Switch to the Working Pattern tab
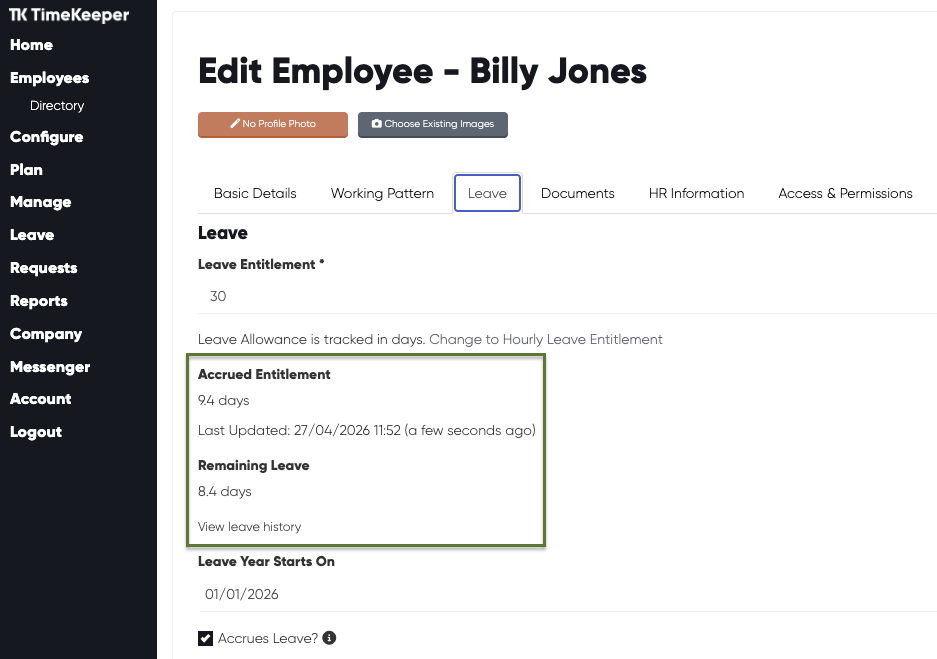 [382, 193]
